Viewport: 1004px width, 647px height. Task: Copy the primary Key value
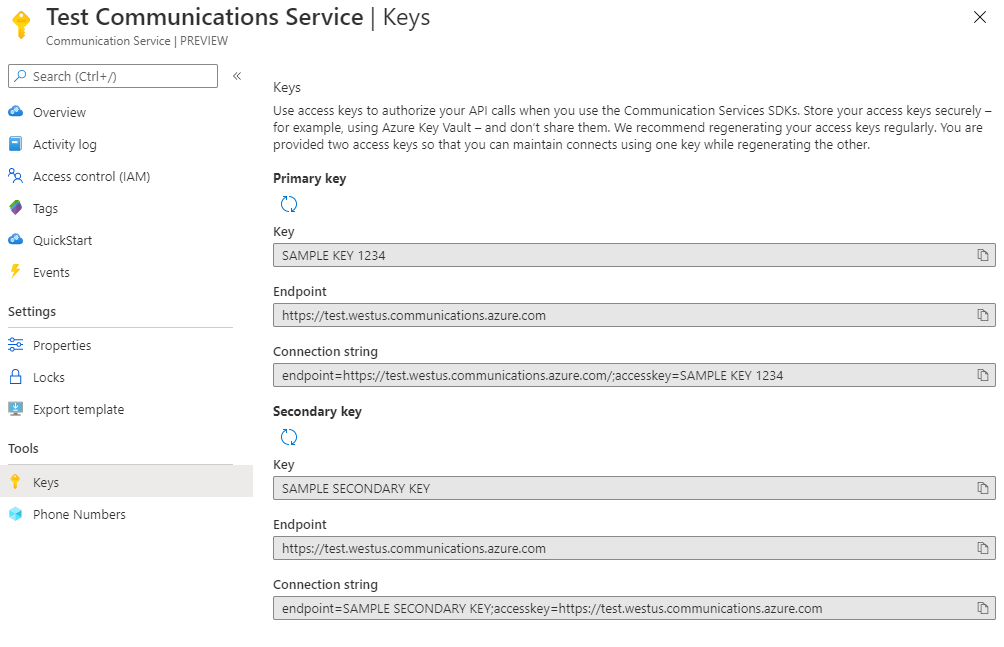tap(982, 254)
